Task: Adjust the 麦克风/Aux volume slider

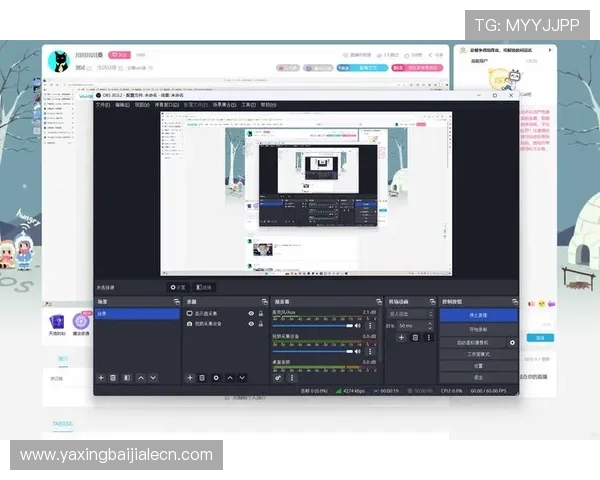Action: coord(313,326)
